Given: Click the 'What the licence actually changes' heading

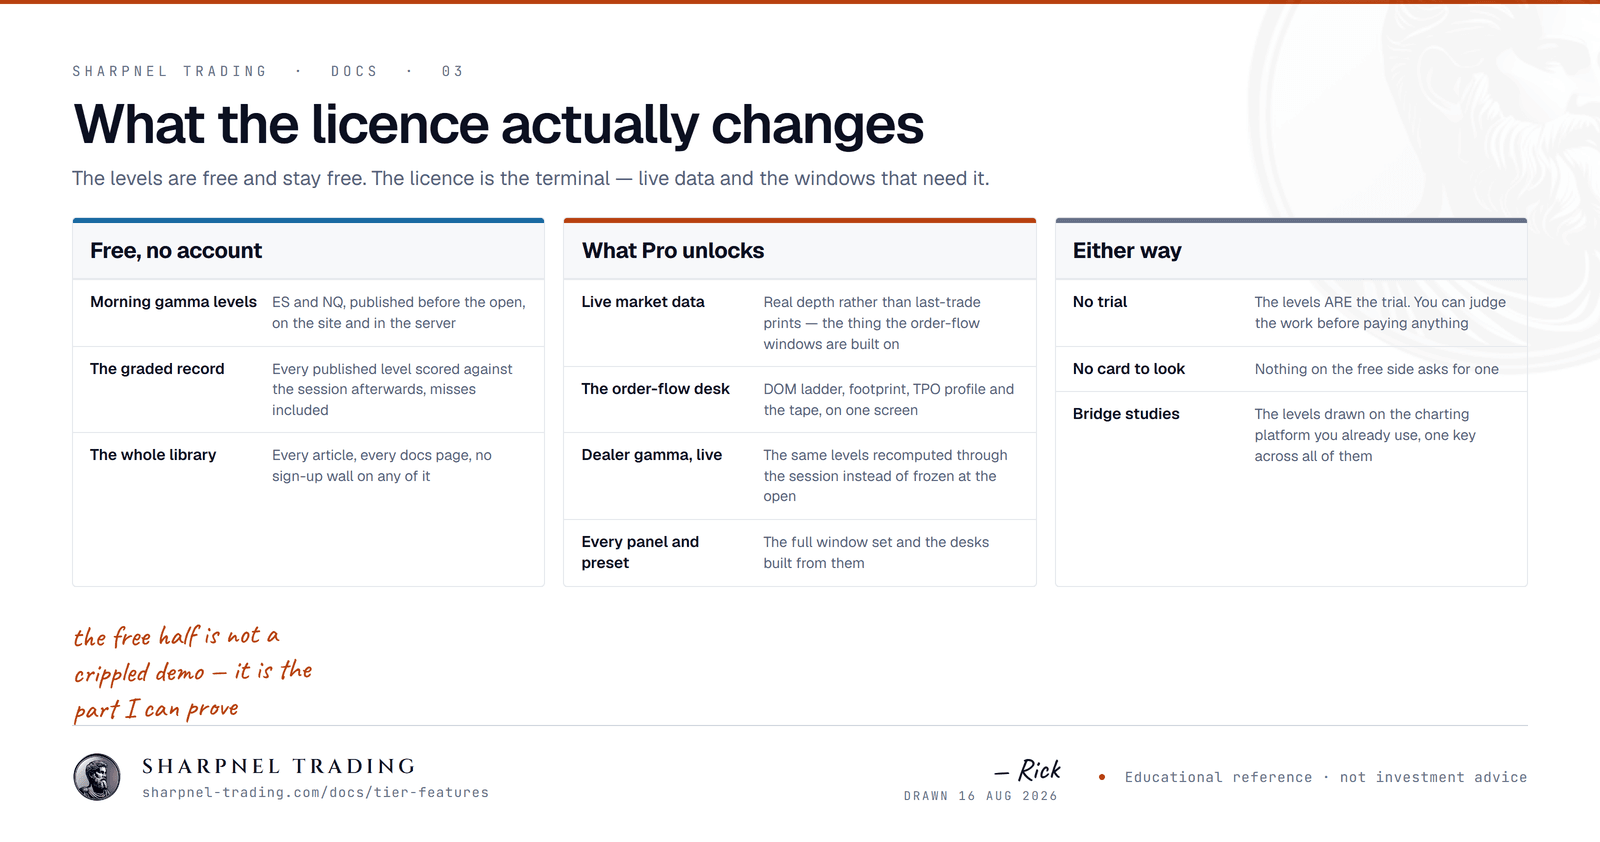Looking at the screenshot, I should click(x=498, y=125).
